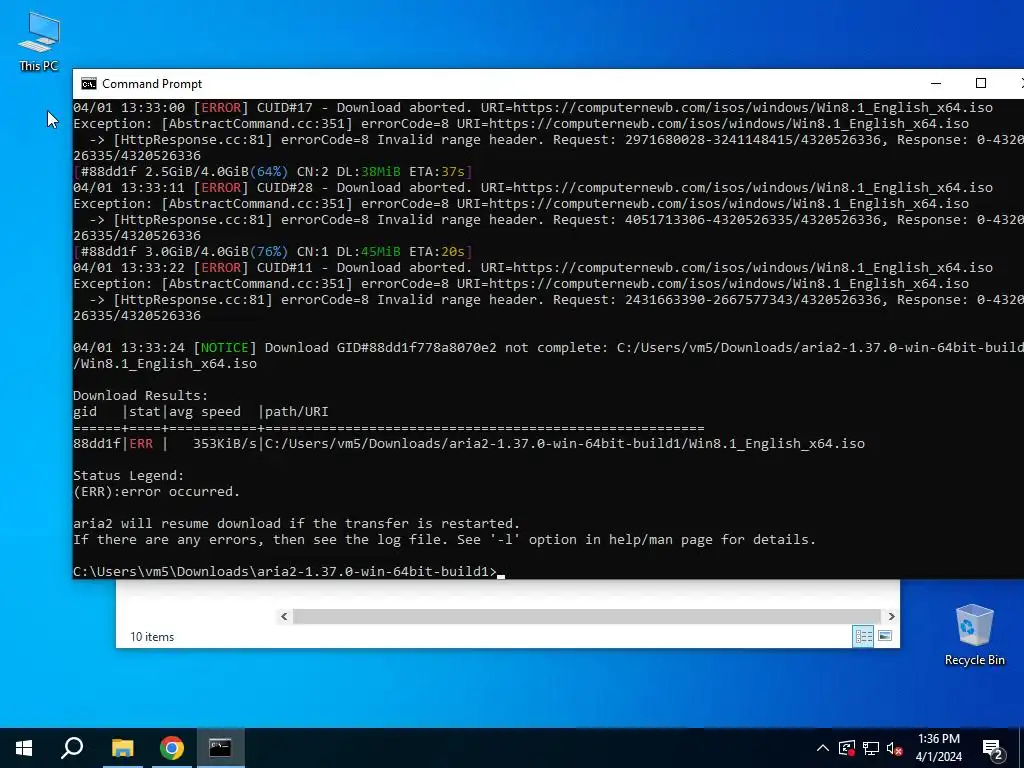Click left arrow of Explorer horizontal scrollbar
The image size is (1024, 768).
click(x=284, y=616)
